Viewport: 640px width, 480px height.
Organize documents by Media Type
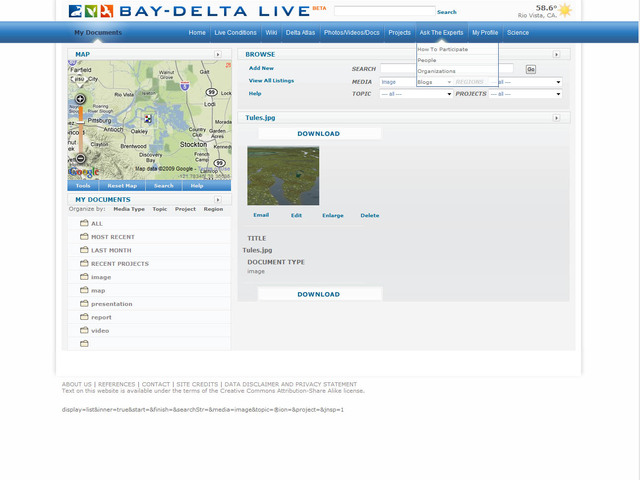pyautogui.click(x=129, y=209)
